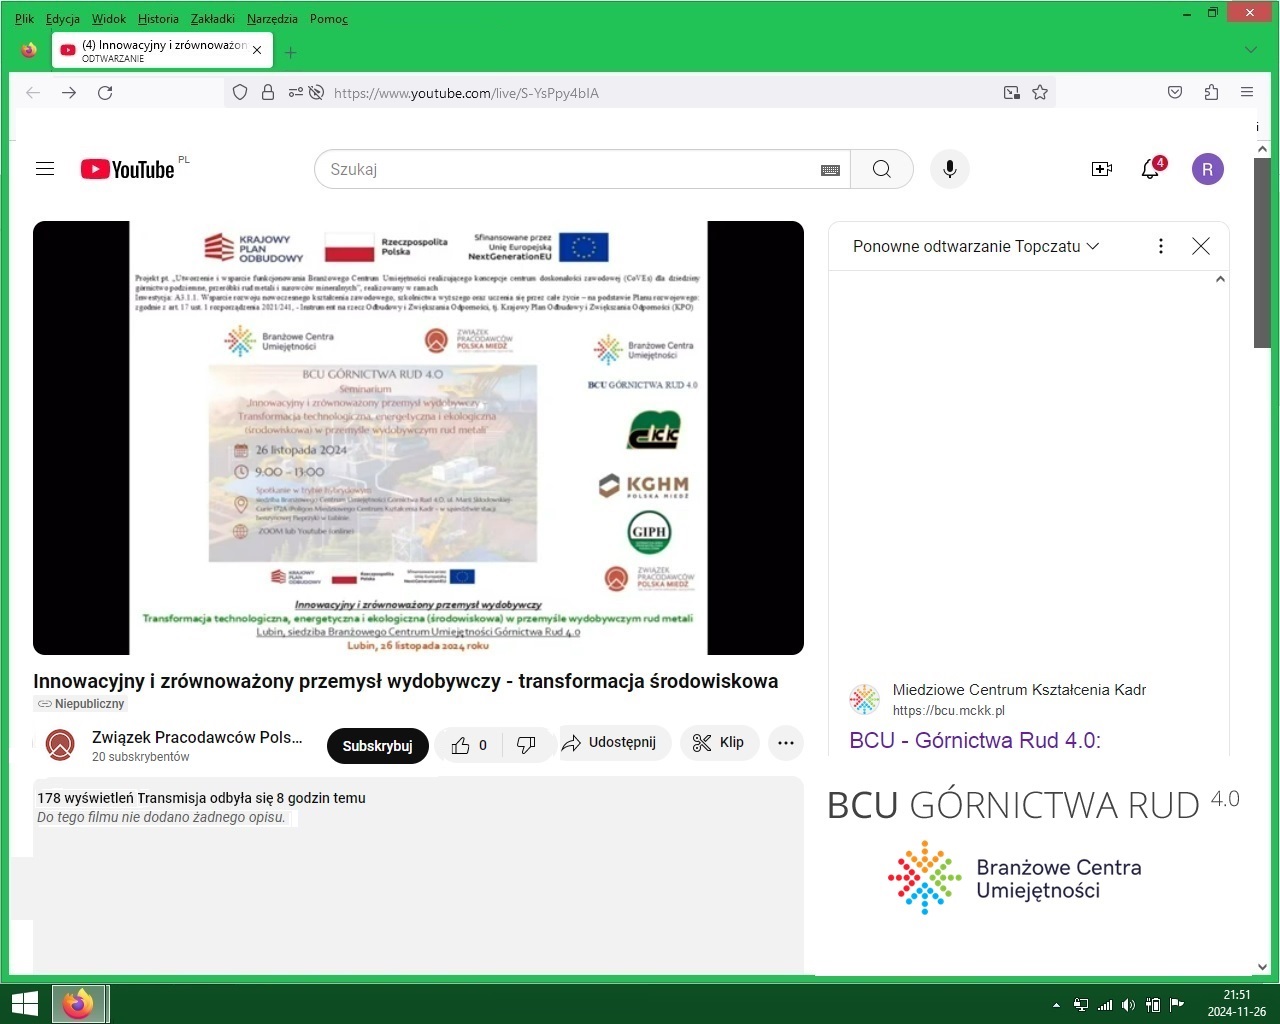Close the chat replay panel
The image size is (1280, 1024).
click(1201, 246)
